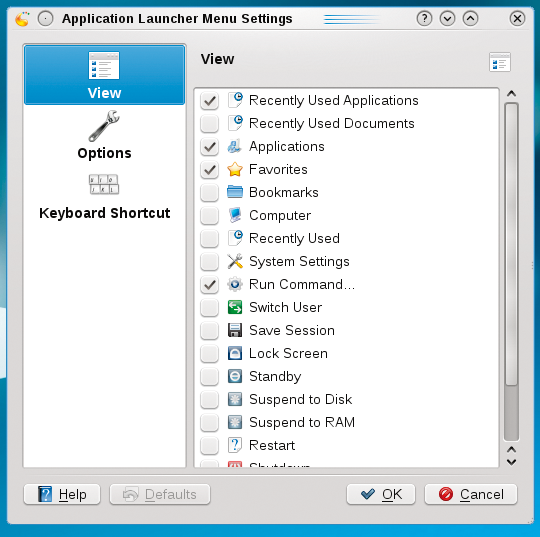Click the Lock Screen icon
The image size is (540, 537).
coord(235,353)
